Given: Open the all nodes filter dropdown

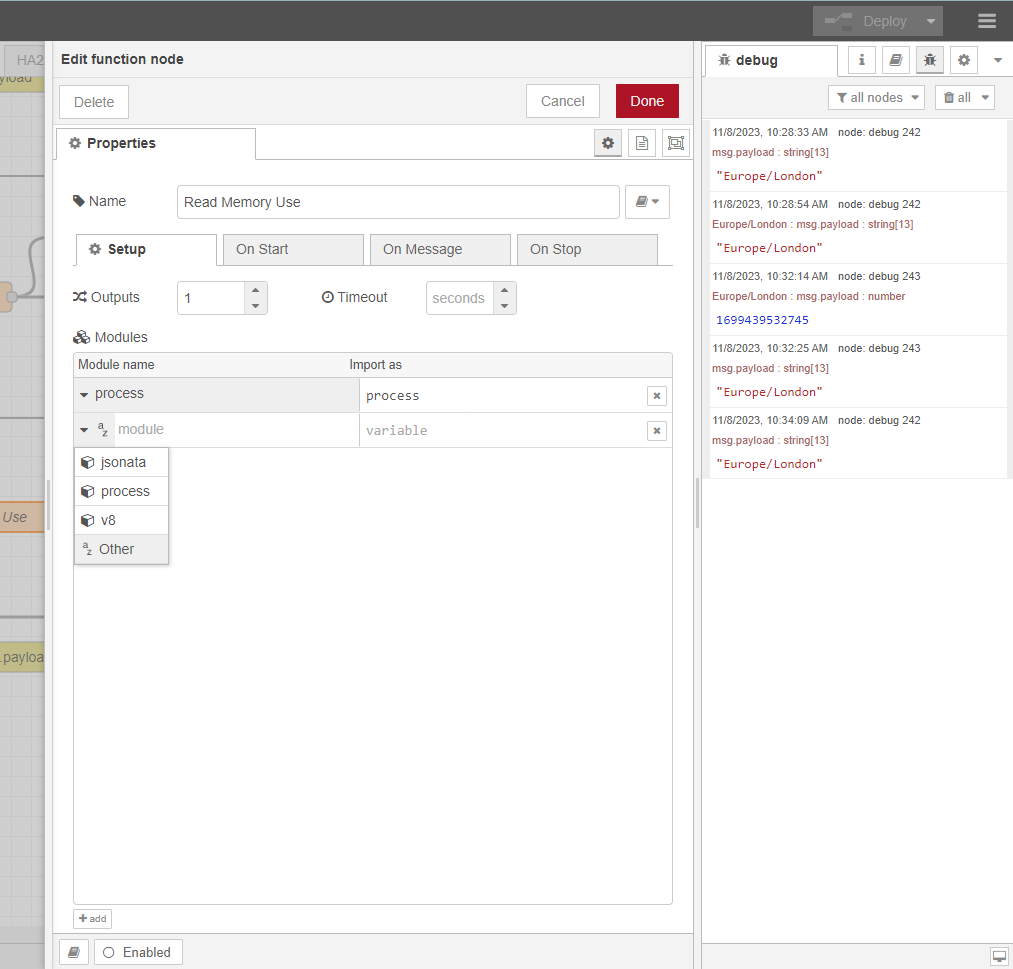Looking at the screenshot, I should (877, 98).
